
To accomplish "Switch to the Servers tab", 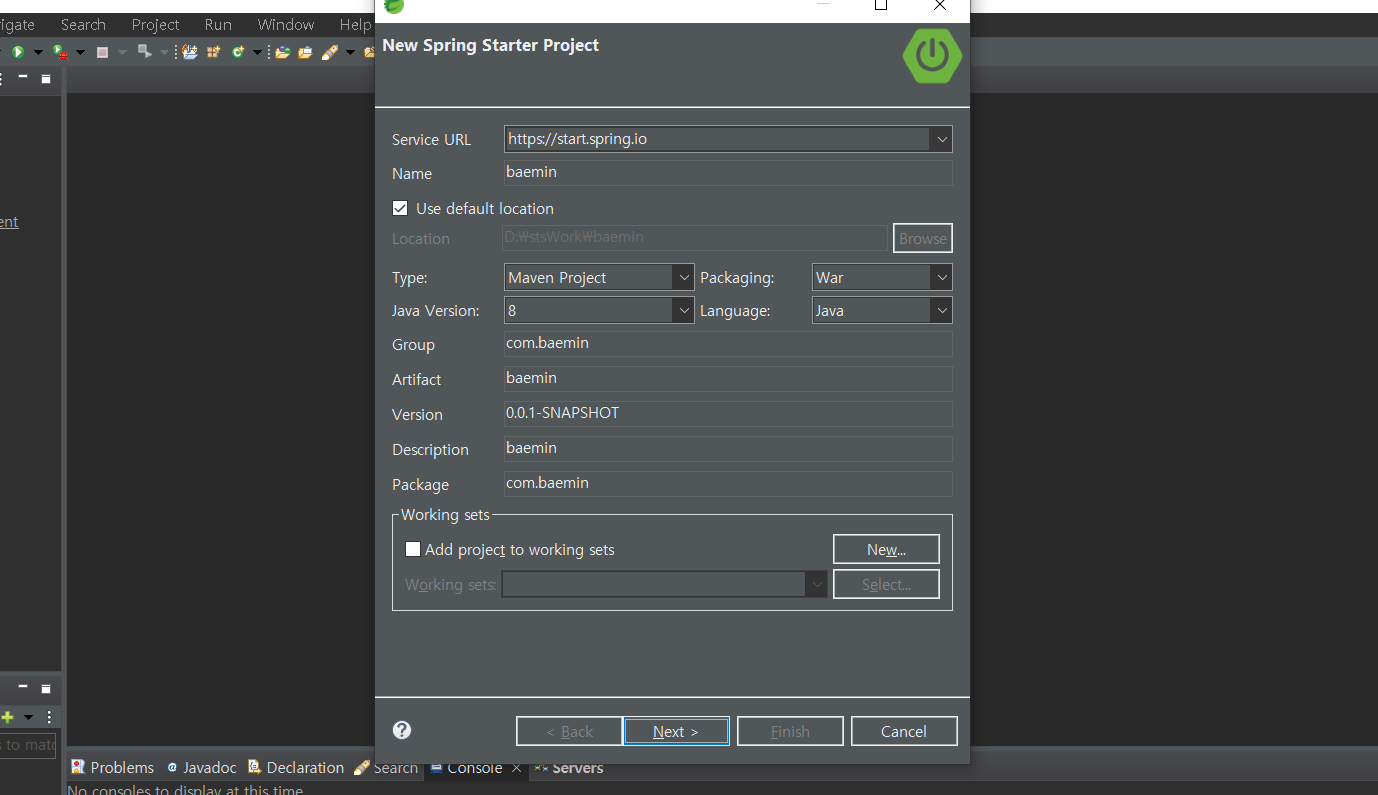I will [569, 768].
